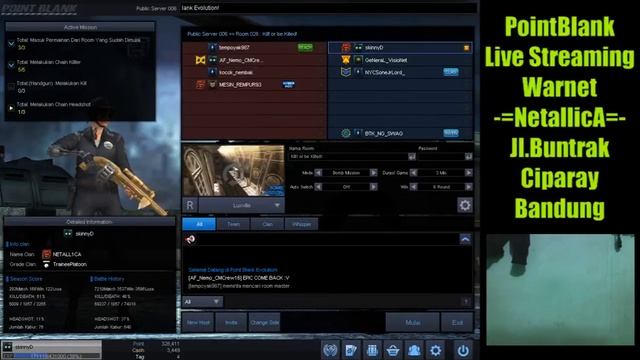
Task: Click the megaphone icon in chat
Action: coord(190,239)
